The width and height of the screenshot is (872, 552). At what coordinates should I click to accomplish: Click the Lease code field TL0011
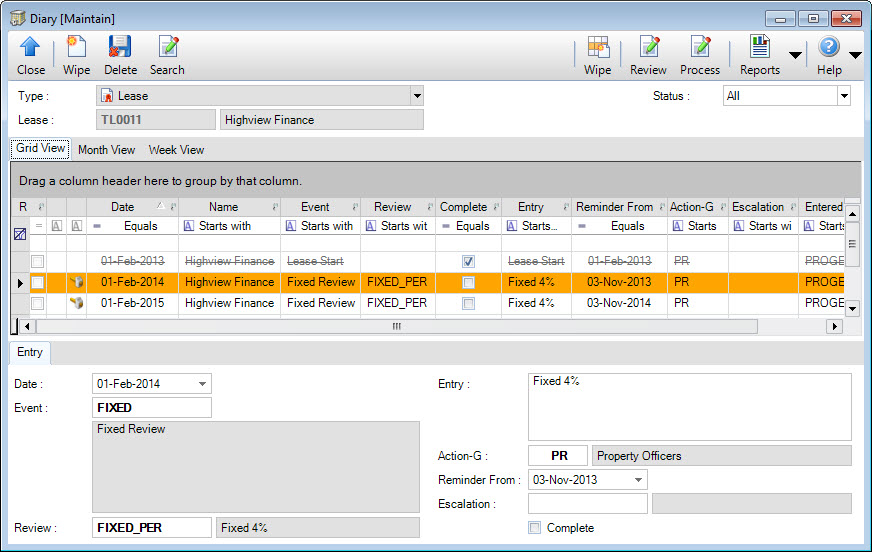(156, 120)
